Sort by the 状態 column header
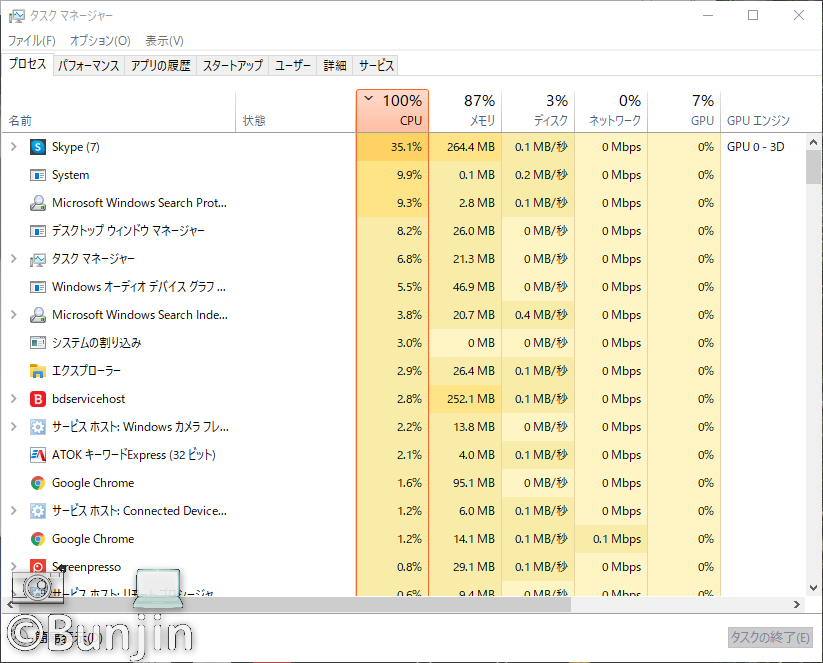823x663 pixels. (296, 111)
